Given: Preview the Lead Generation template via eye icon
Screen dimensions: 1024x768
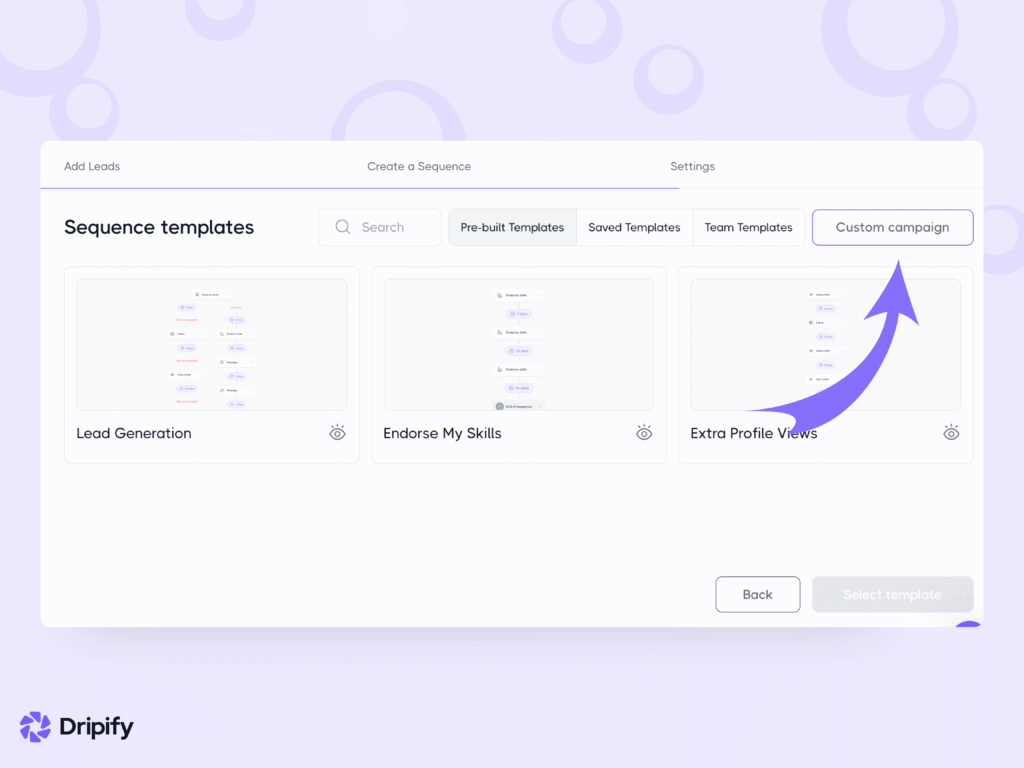Looking at the screenshot, I should pyautogui.click(x=338, y=433).
